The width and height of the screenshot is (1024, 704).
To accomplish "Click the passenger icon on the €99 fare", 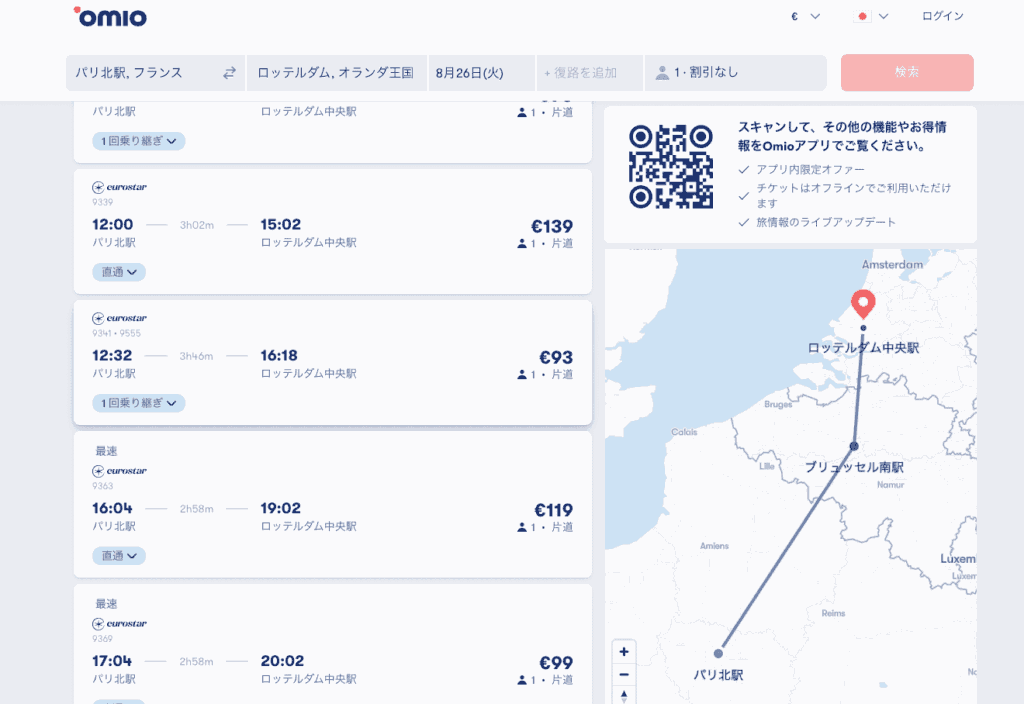I will click(x=522, y=680).
